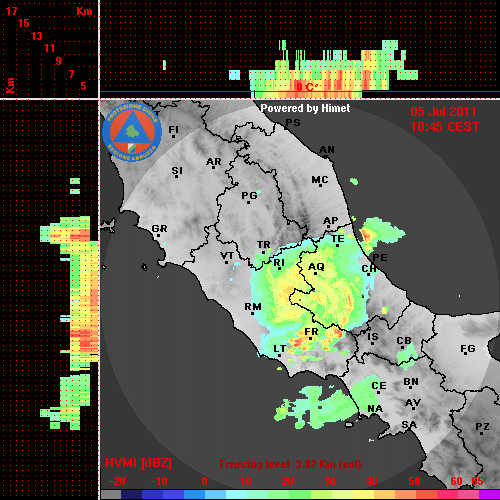Click the FG city label
The height and width of the screenshot is (500, 500).
[468, 349]
